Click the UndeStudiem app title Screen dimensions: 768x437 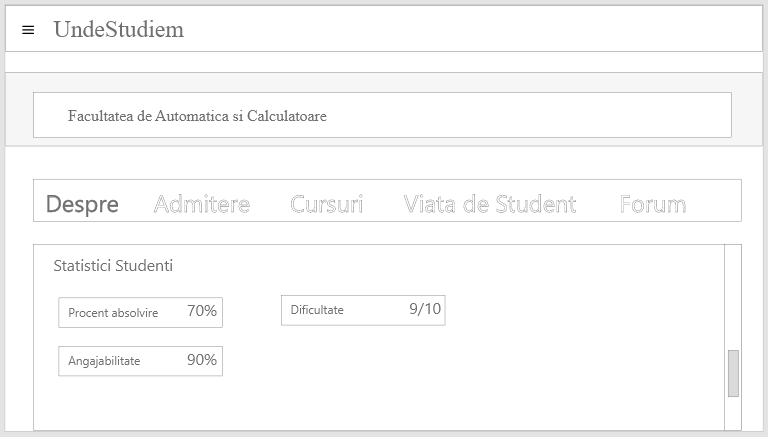pos(118,30)
